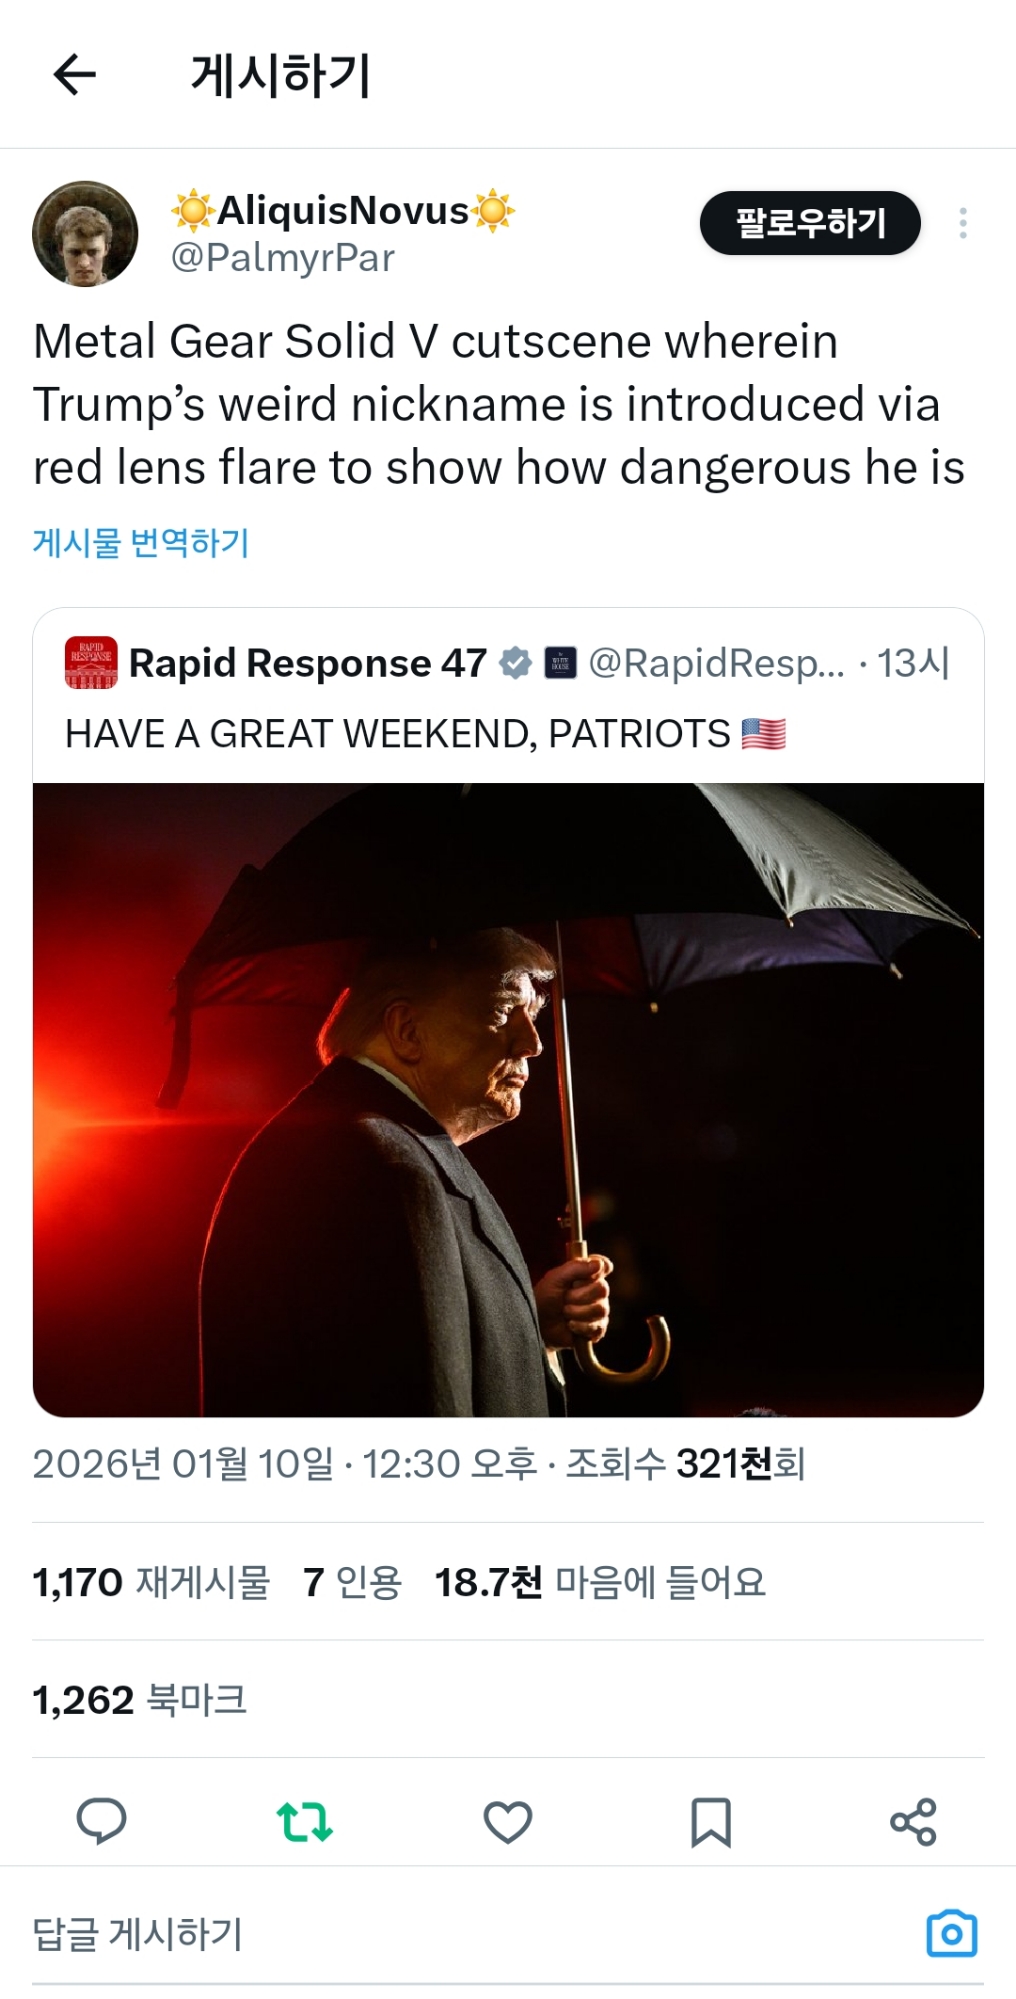Image resolution: width=1016 pixels, height=1999 pixels.
Task: Open the umbrella photo in quoted post
Action: (x=508, y=1099)
